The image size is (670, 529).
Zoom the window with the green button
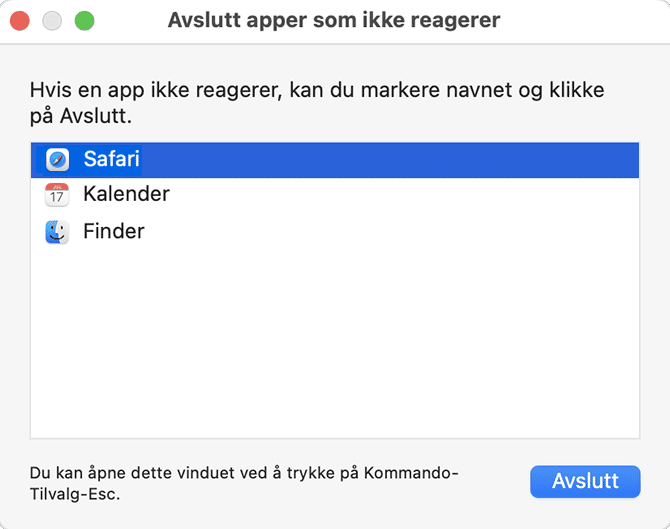85,21
